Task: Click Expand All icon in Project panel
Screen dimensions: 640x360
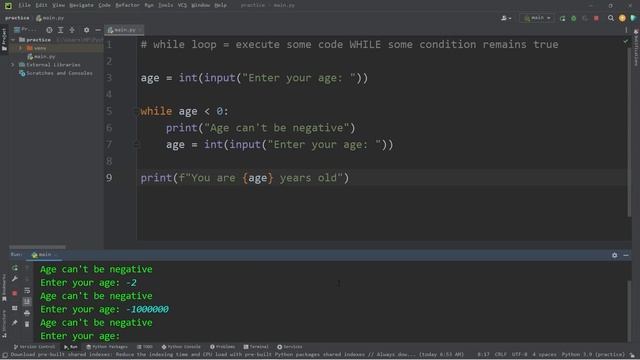Action: [x=60, y=30]
